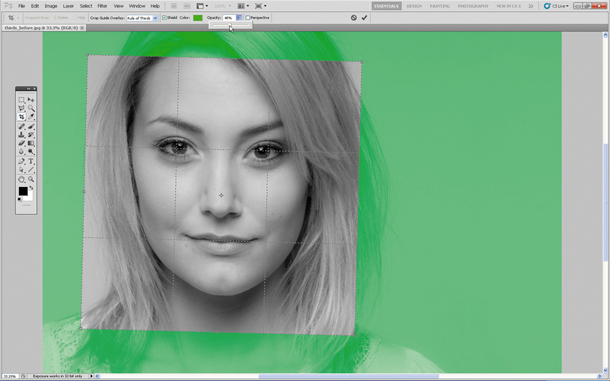Pick the Gradient tool

tap(31, 144)
